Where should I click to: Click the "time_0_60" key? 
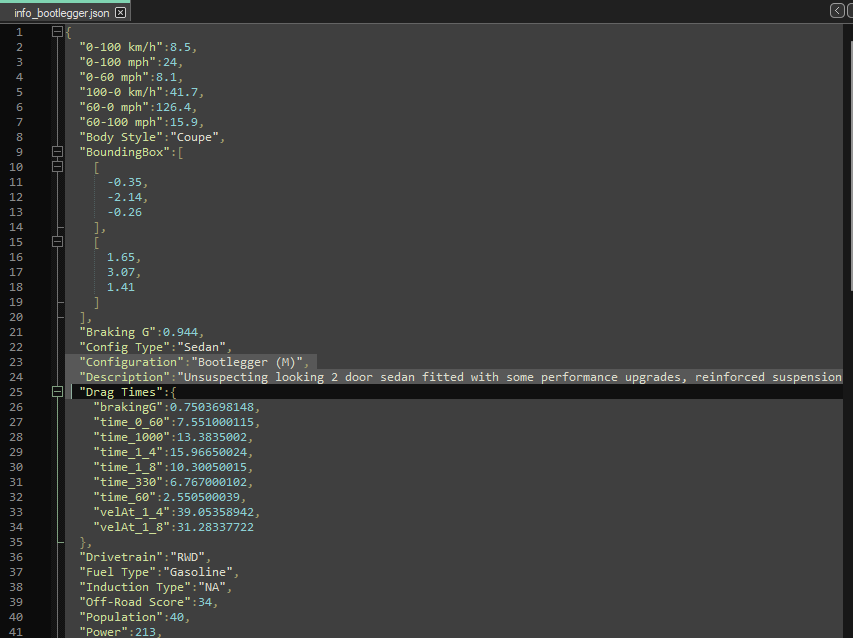132,422
